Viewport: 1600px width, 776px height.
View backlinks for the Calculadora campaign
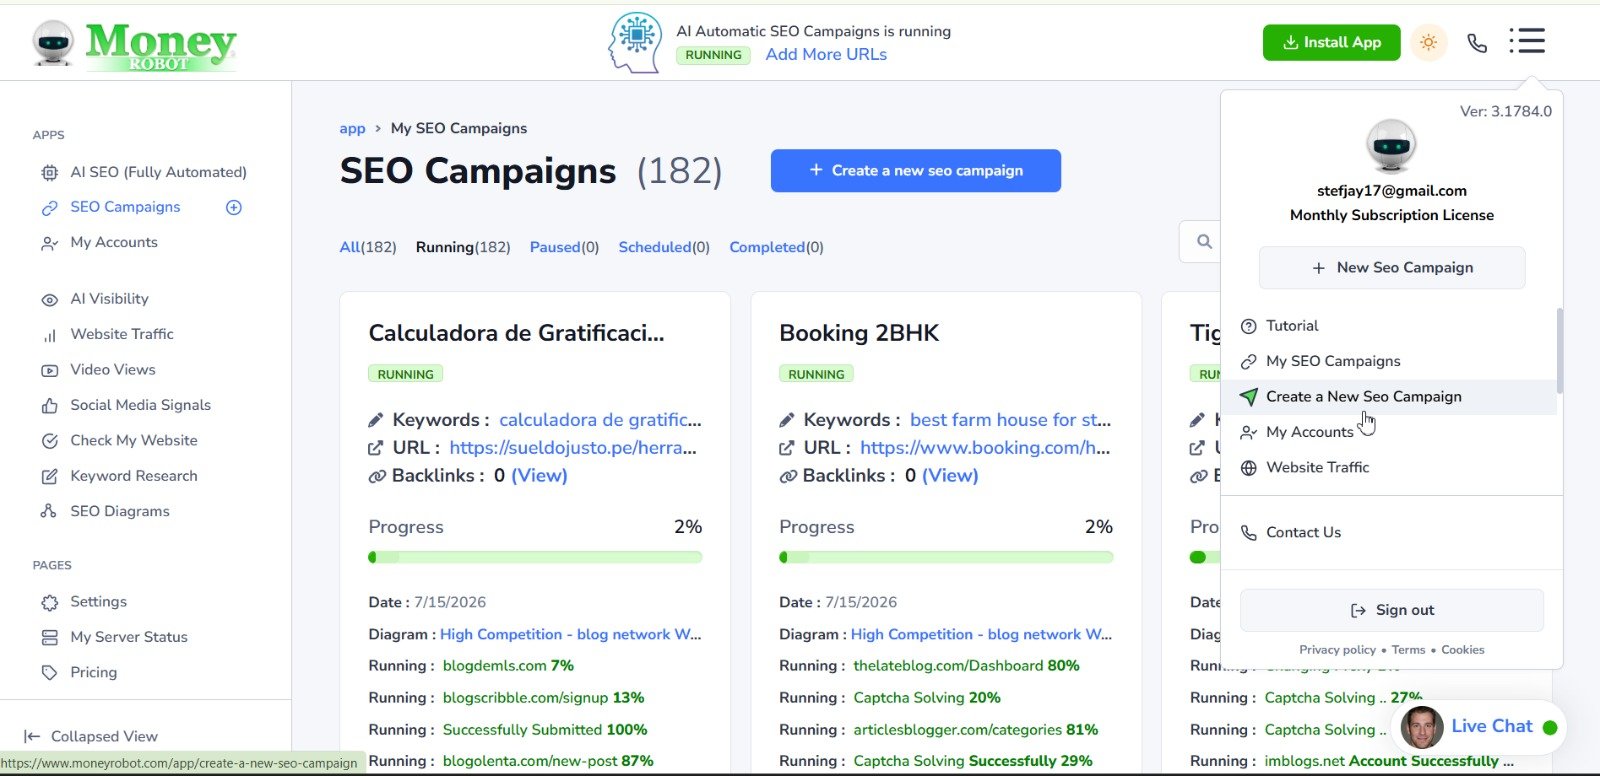click(539, 476)
